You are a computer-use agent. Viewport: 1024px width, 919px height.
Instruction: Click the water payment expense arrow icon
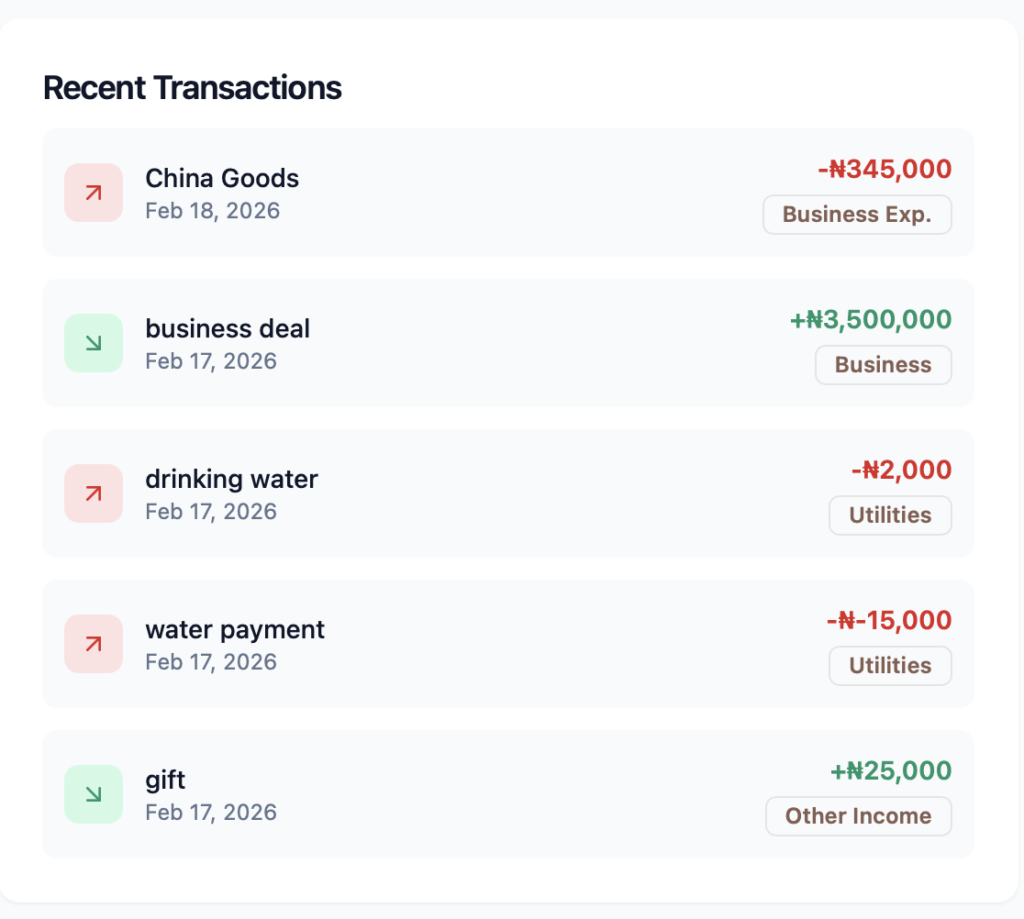point(93,644)
